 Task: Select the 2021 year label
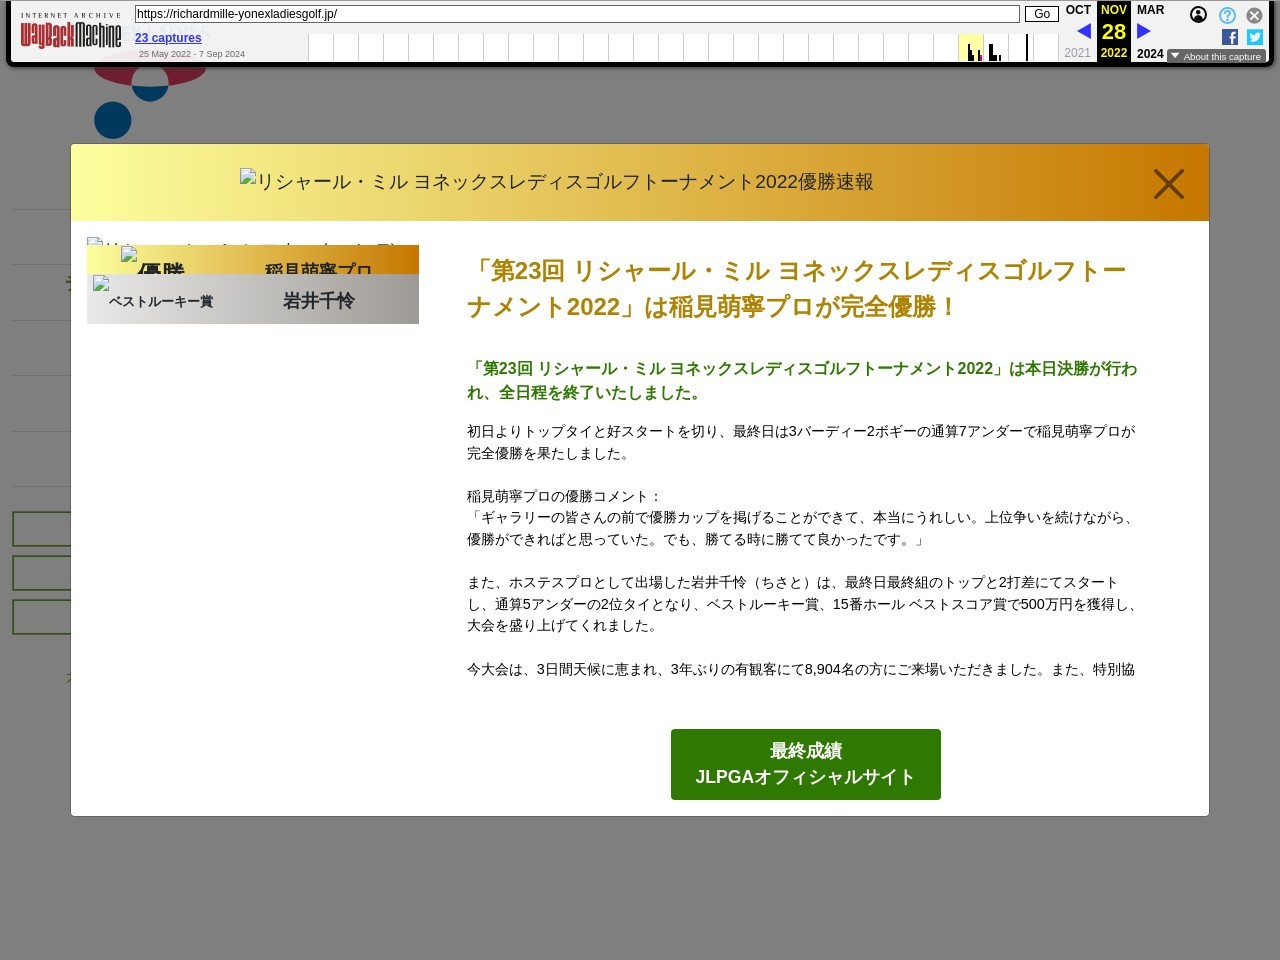click(1078, 53)
